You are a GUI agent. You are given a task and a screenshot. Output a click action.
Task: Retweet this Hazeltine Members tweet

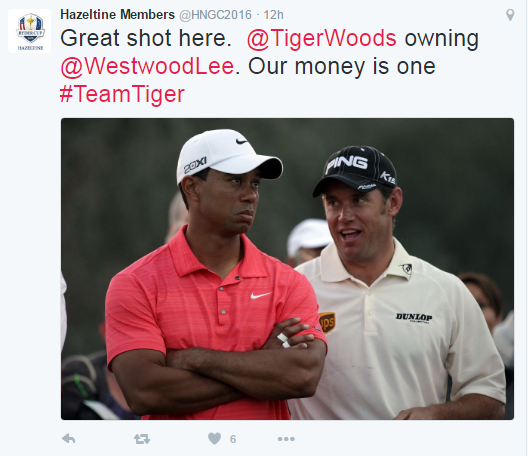142,439
